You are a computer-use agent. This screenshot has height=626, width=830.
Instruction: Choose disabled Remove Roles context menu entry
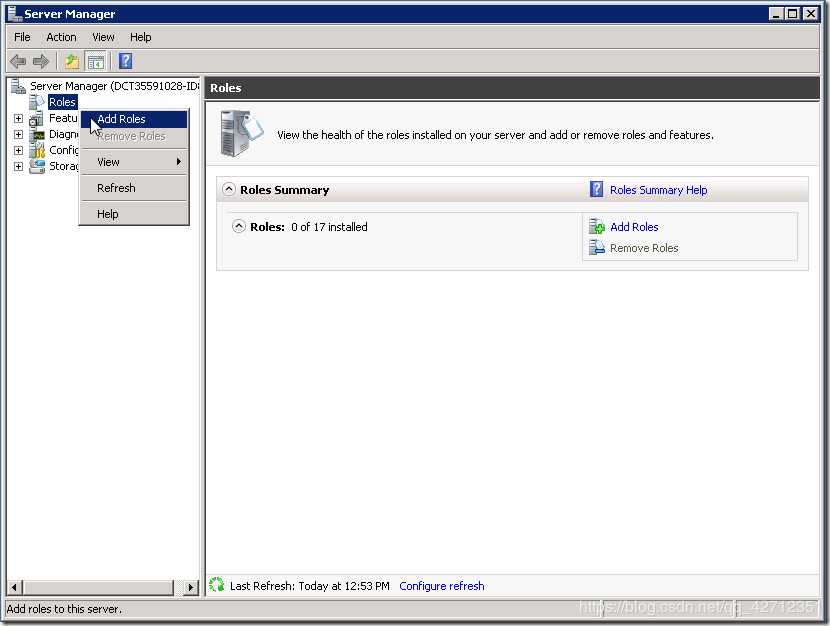134,136
